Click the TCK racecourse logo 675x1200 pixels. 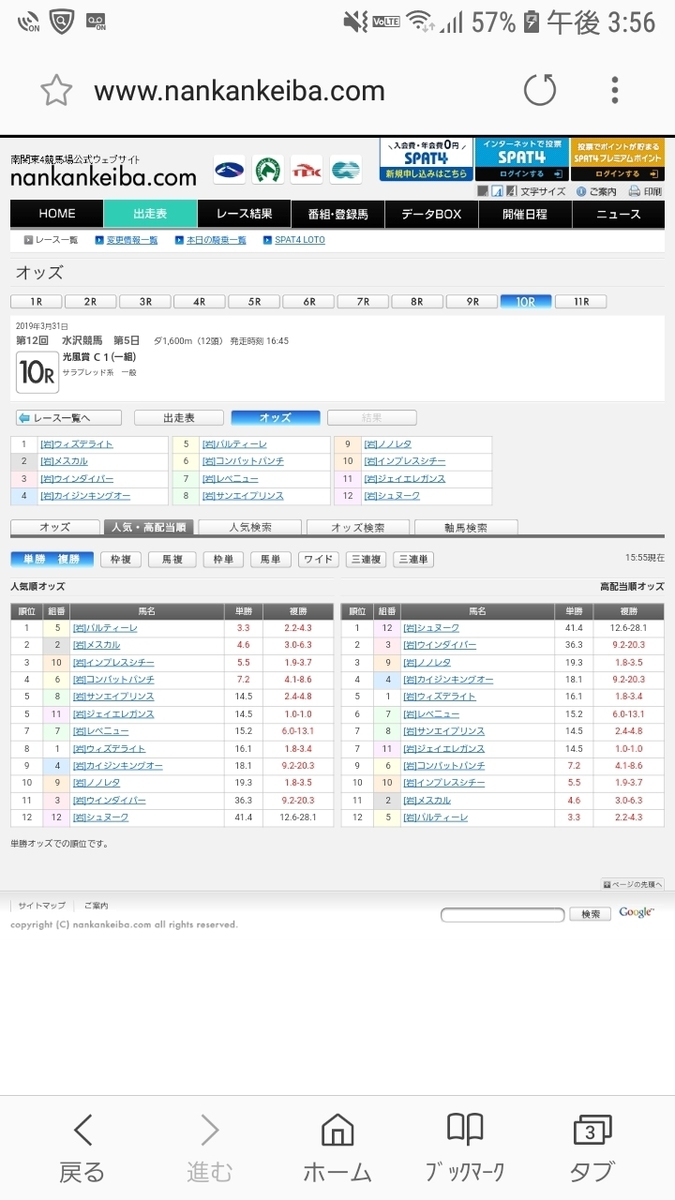(x=306, y=170)
